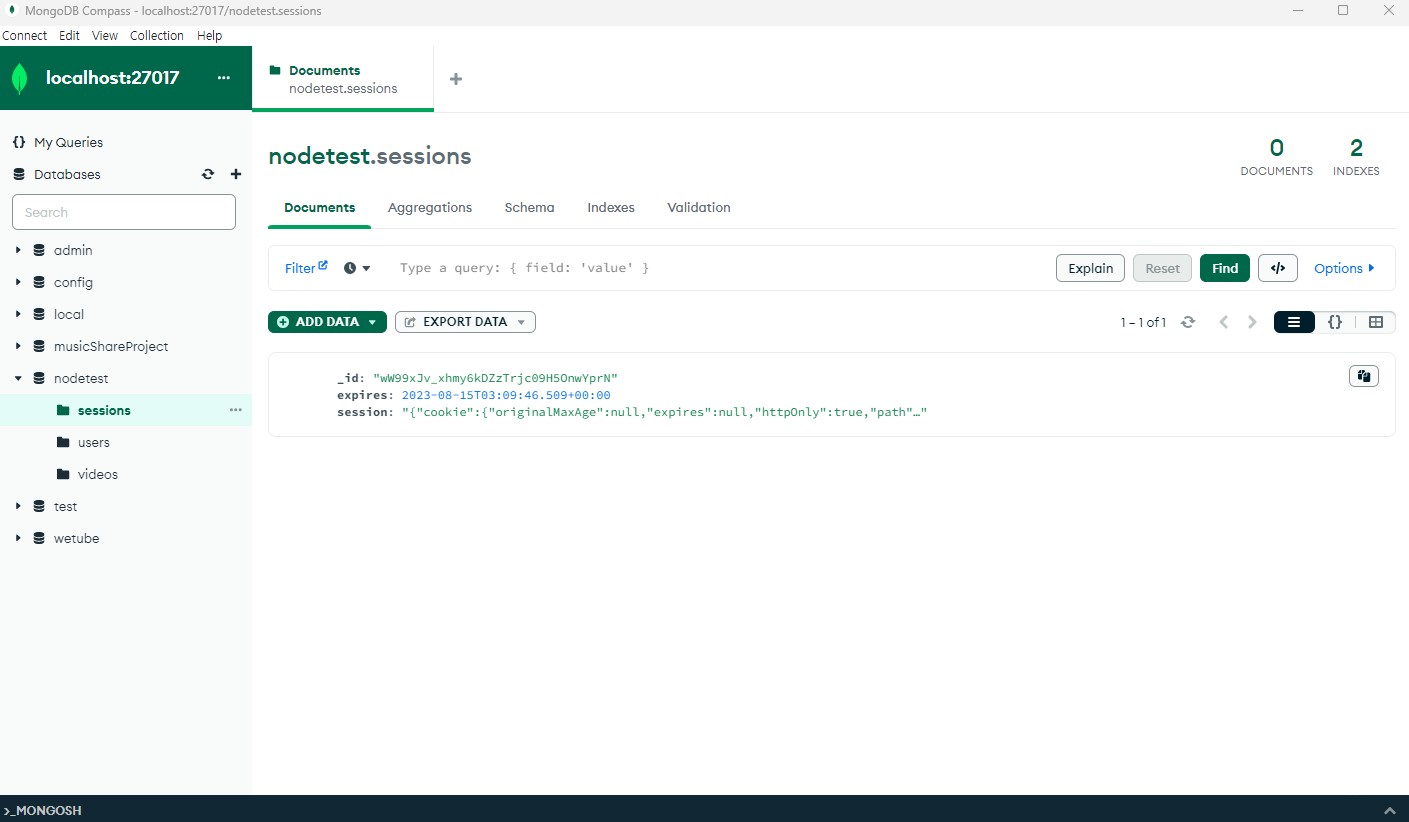Open the Connect menu

pyautogui.click(x=25, y=35)
